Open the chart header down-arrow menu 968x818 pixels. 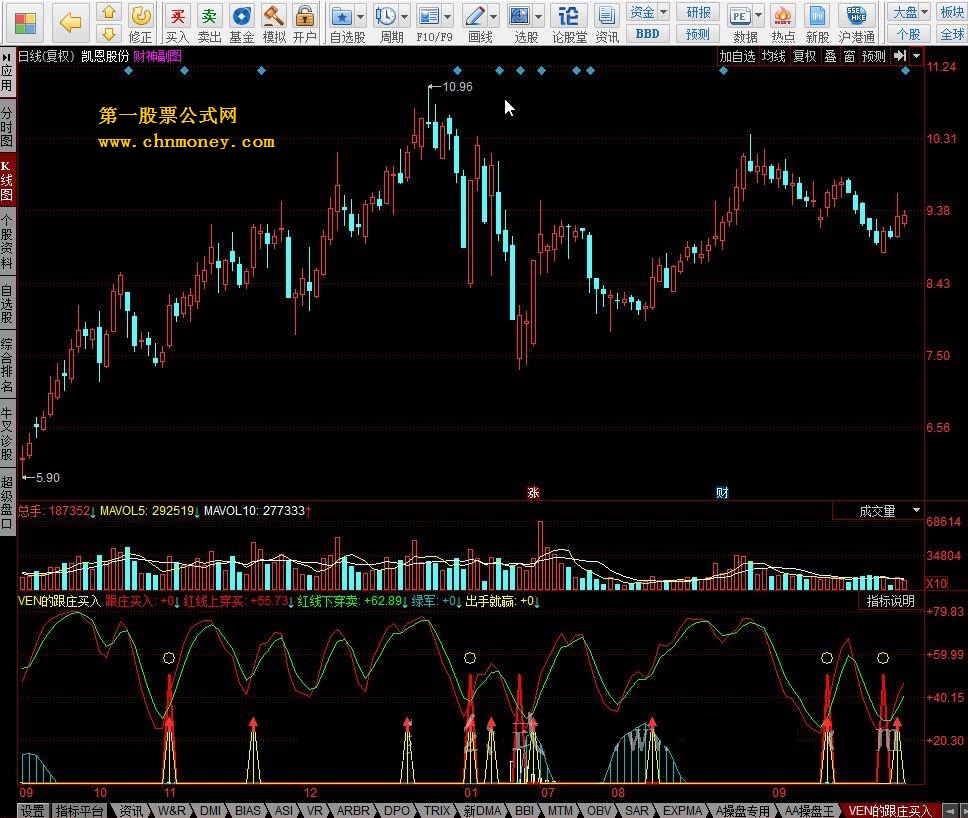[x=917, y=56]
